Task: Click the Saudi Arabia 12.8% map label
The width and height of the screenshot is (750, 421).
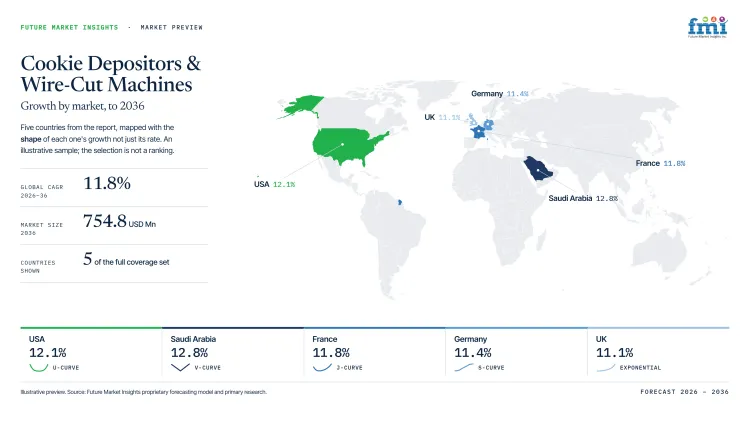Action: tap(583, 198)
